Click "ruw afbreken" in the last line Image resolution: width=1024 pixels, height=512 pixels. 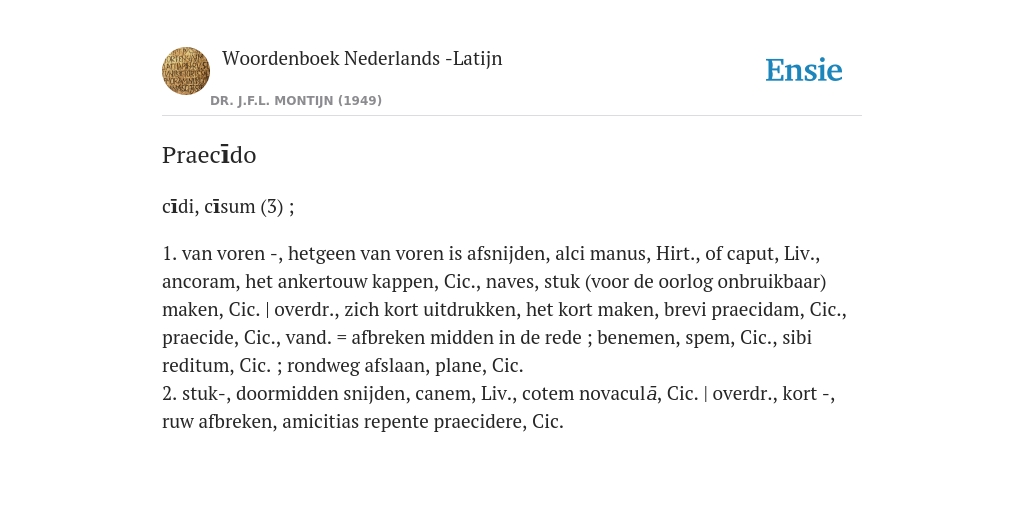tap(219, 422)
